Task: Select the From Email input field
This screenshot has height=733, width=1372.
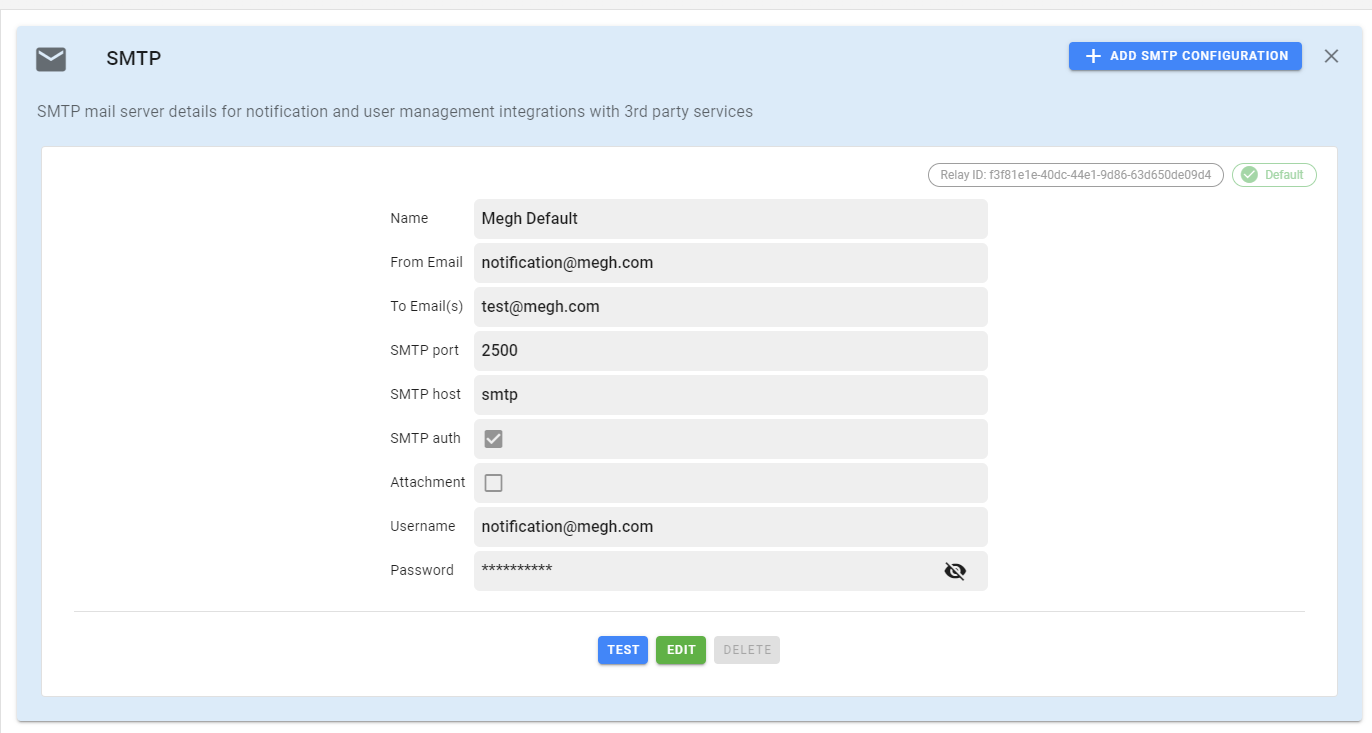Action: tap(730, 262)
